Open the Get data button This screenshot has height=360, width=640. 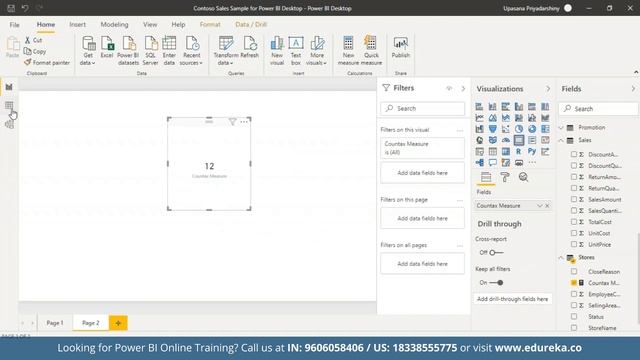point(88,51)
